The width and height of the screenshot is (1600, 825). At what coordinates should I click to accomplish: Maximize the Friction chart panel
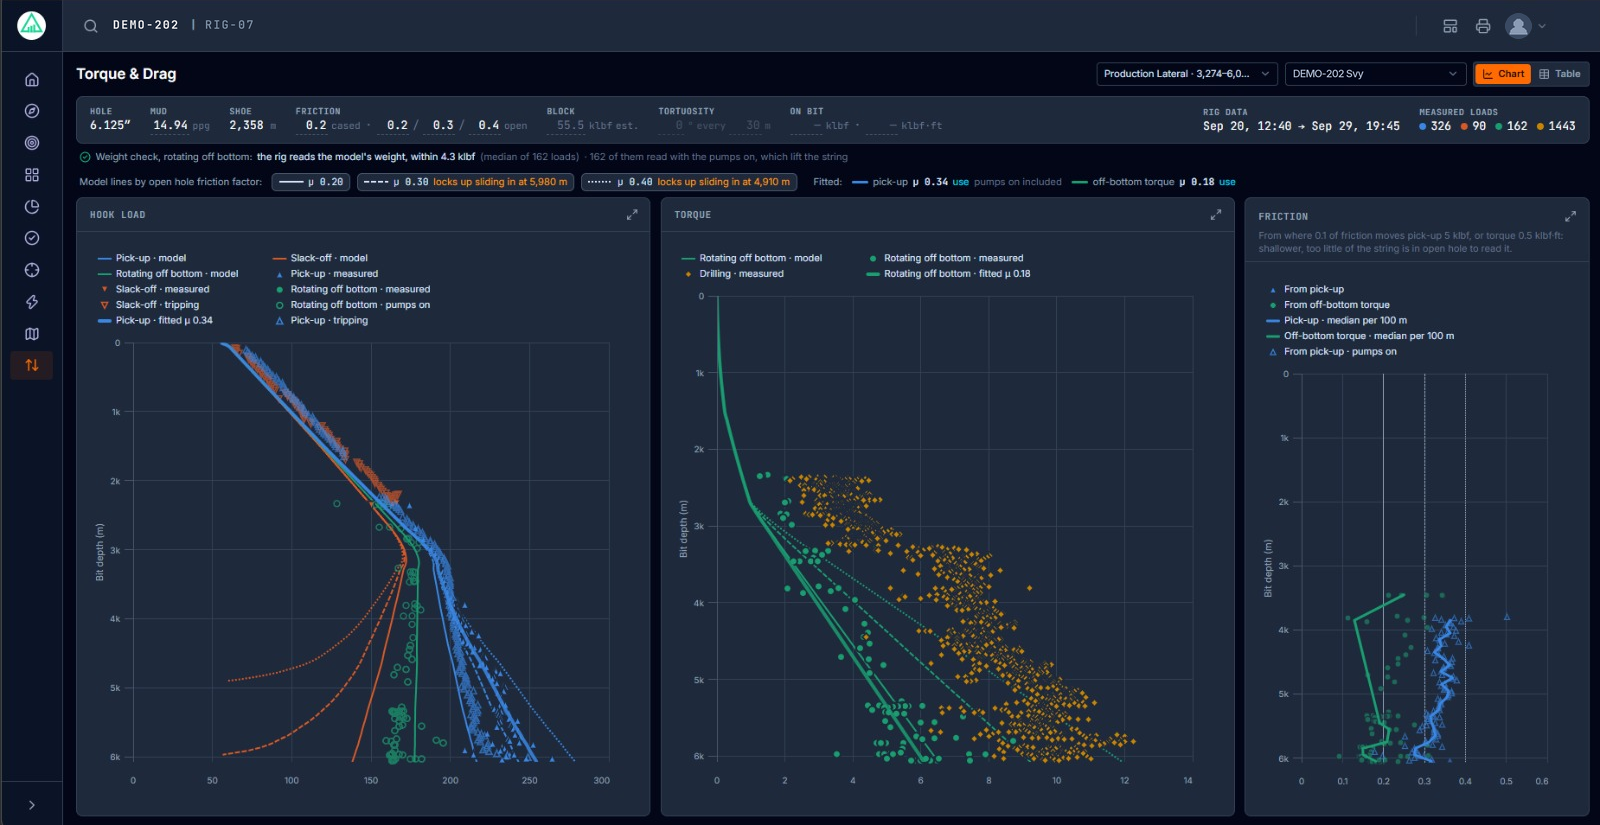pyautogui.click(x=1570, y=216)
